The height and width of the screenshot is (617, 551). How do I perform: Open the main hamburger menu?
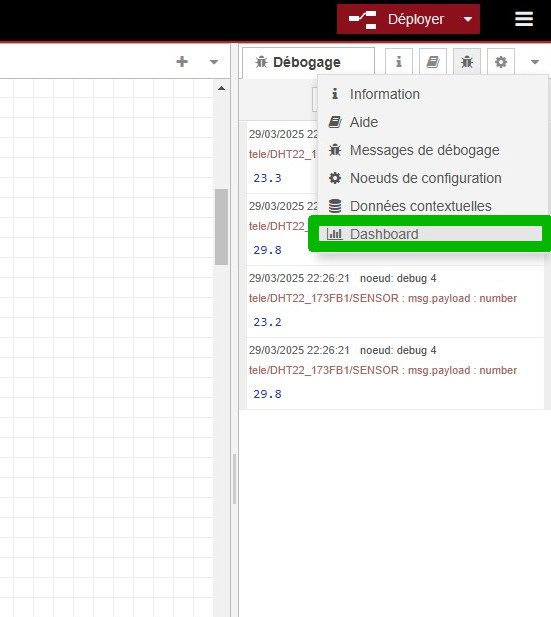click(x=524, y=19)
